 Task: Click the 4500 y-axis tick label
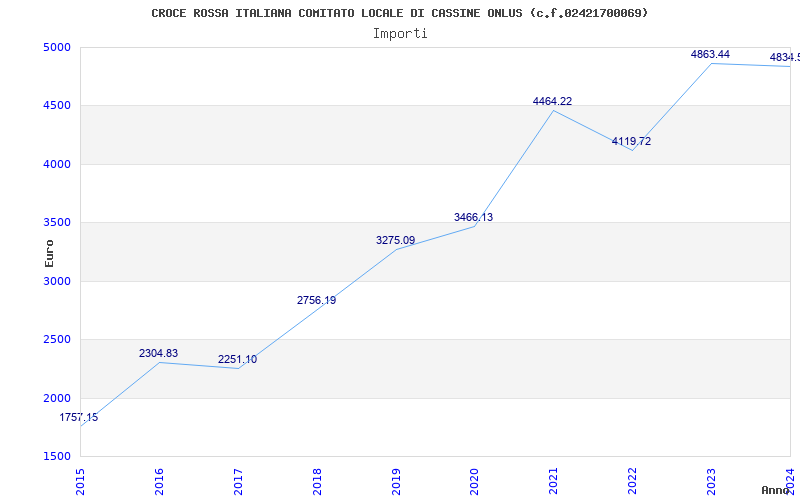(57, 106)
